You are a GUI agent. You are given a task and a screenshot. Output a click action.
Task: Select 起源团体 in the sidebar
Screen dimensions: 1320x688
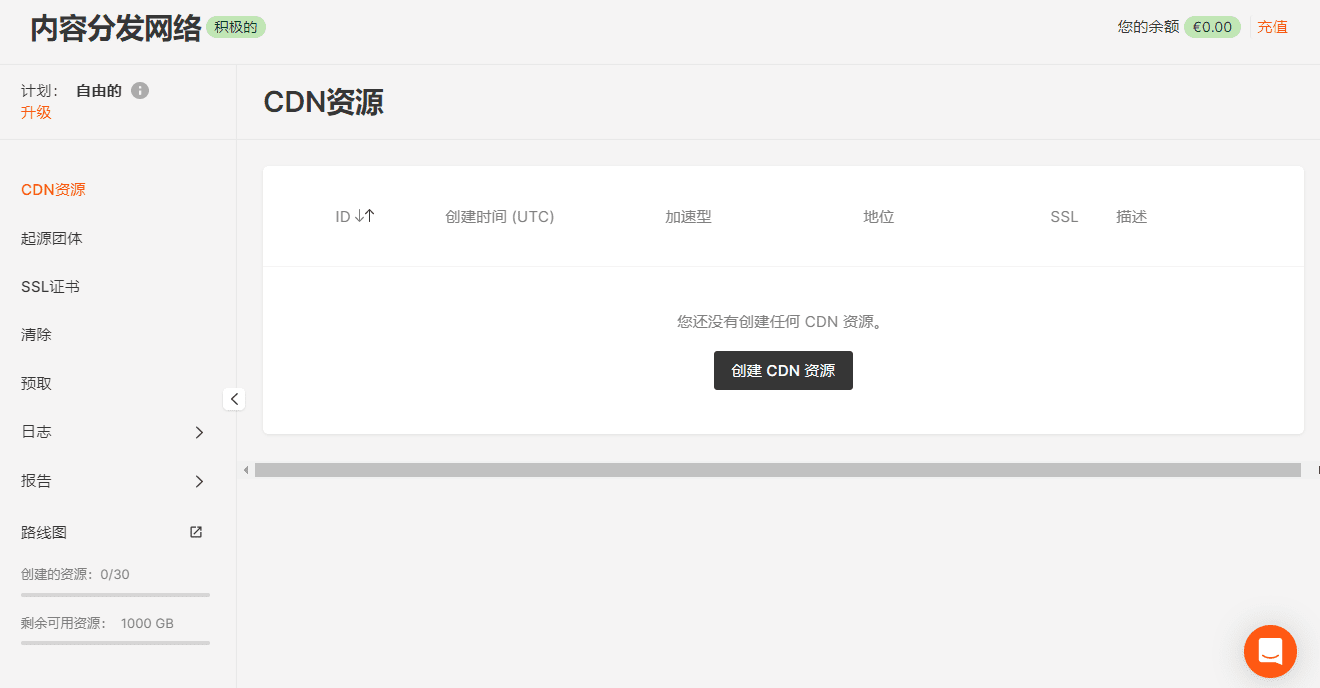click(52, 239)
